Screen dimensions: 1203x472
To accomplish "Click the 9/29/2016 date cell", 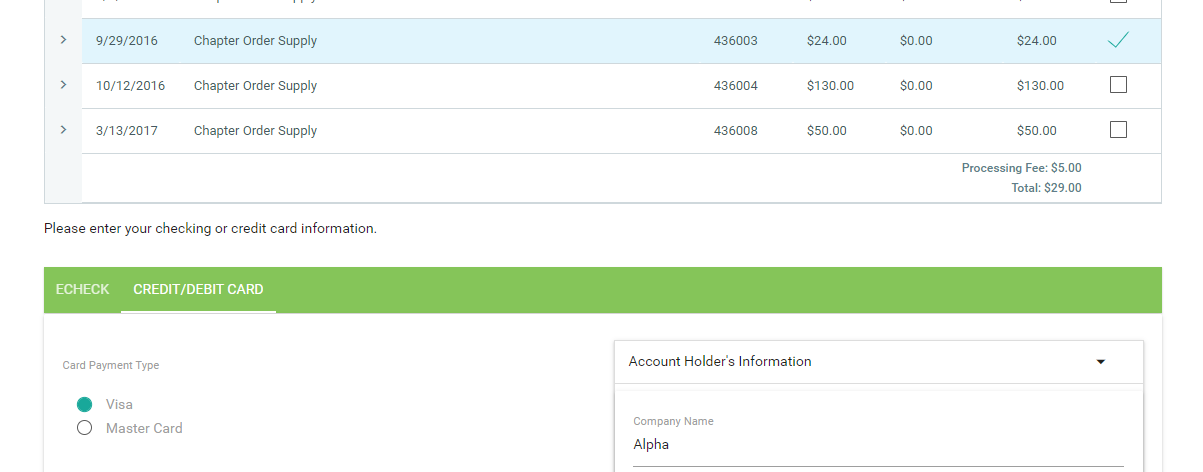I will pos(126,41).
